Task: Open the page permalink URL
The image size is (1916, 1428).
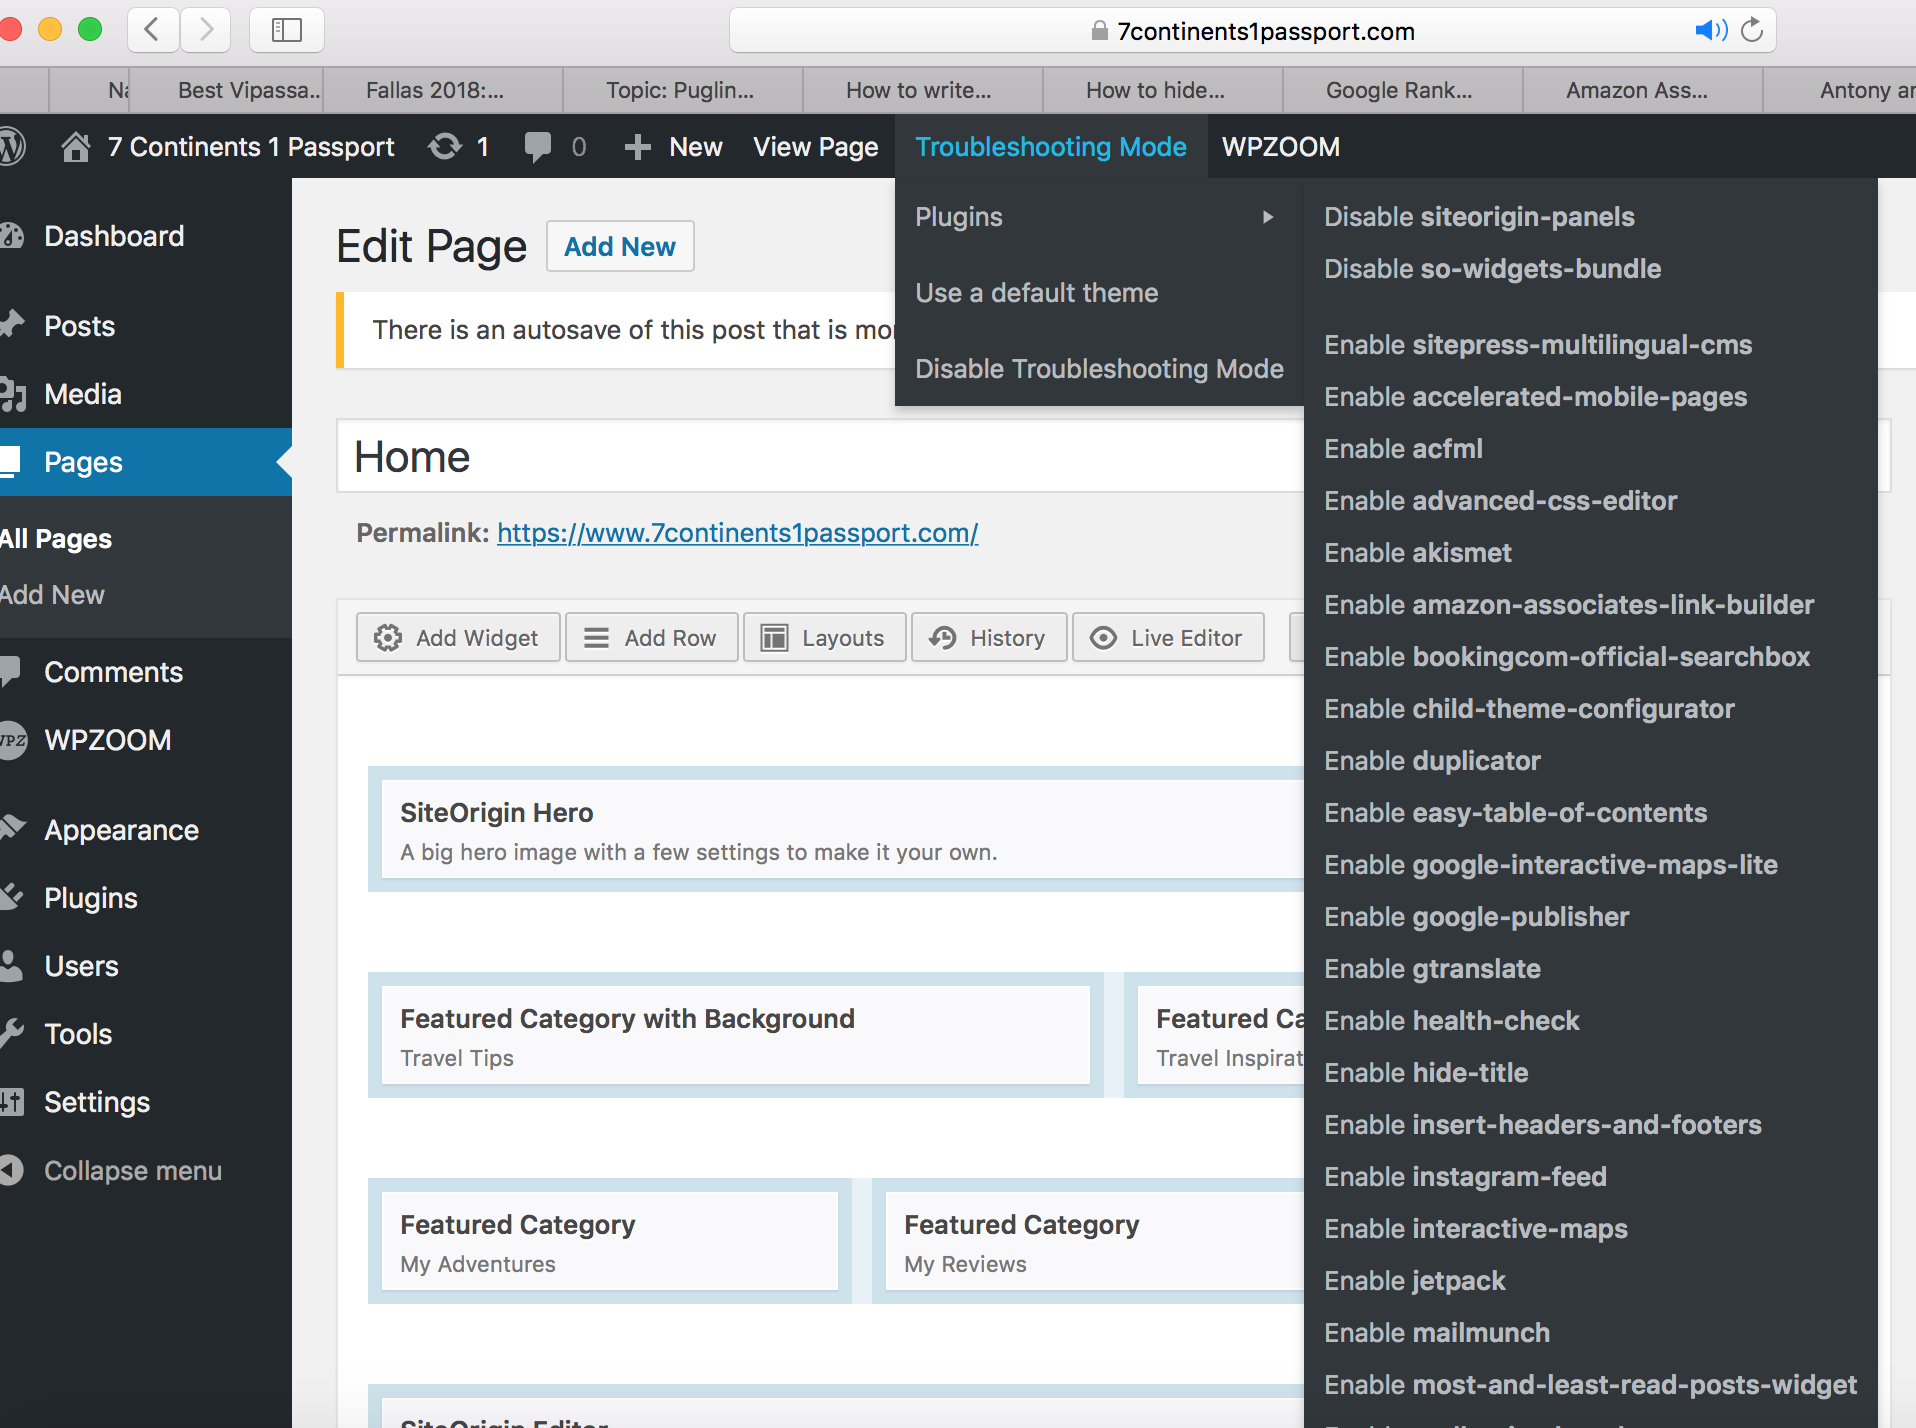Action: (737, 533)
